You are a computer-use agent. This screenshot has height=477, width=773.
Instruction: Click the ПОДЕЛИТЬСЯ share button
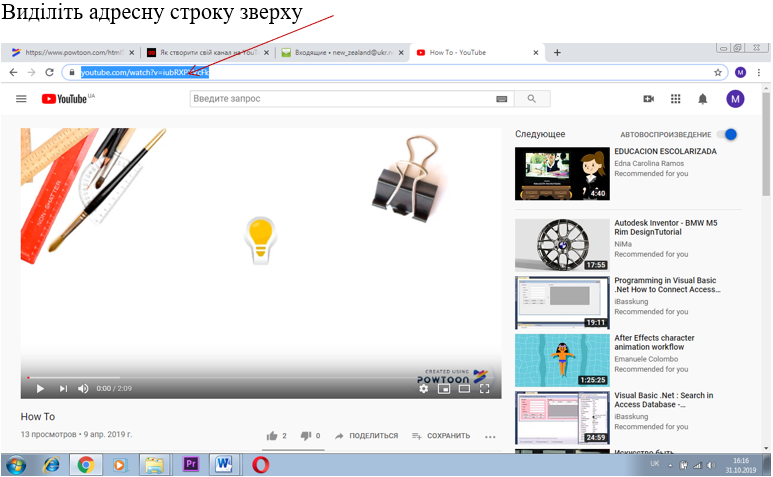(x=366, y=436)
